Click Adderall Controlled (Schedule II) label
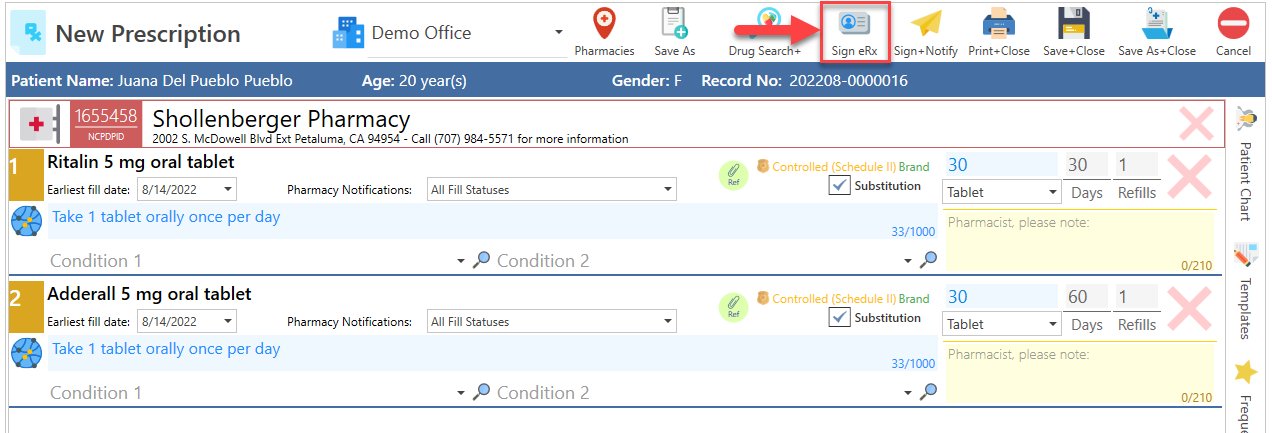The width and height of the screenshot is (1272, 433). 834,299
